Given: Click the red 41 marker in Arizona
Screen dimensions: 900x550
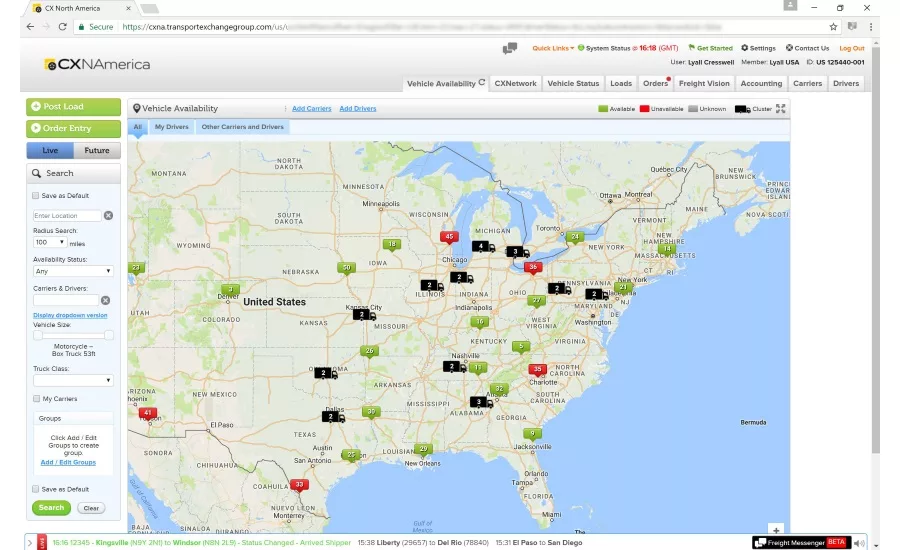Looking at the screenshot, I should pyautogui.click(x=148, y=413).
